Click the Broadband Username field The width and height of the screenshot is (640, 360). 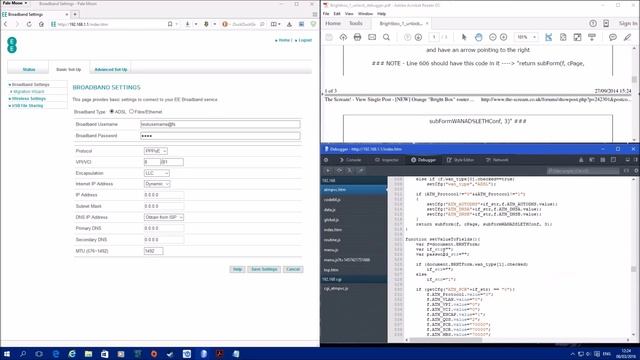220,124
